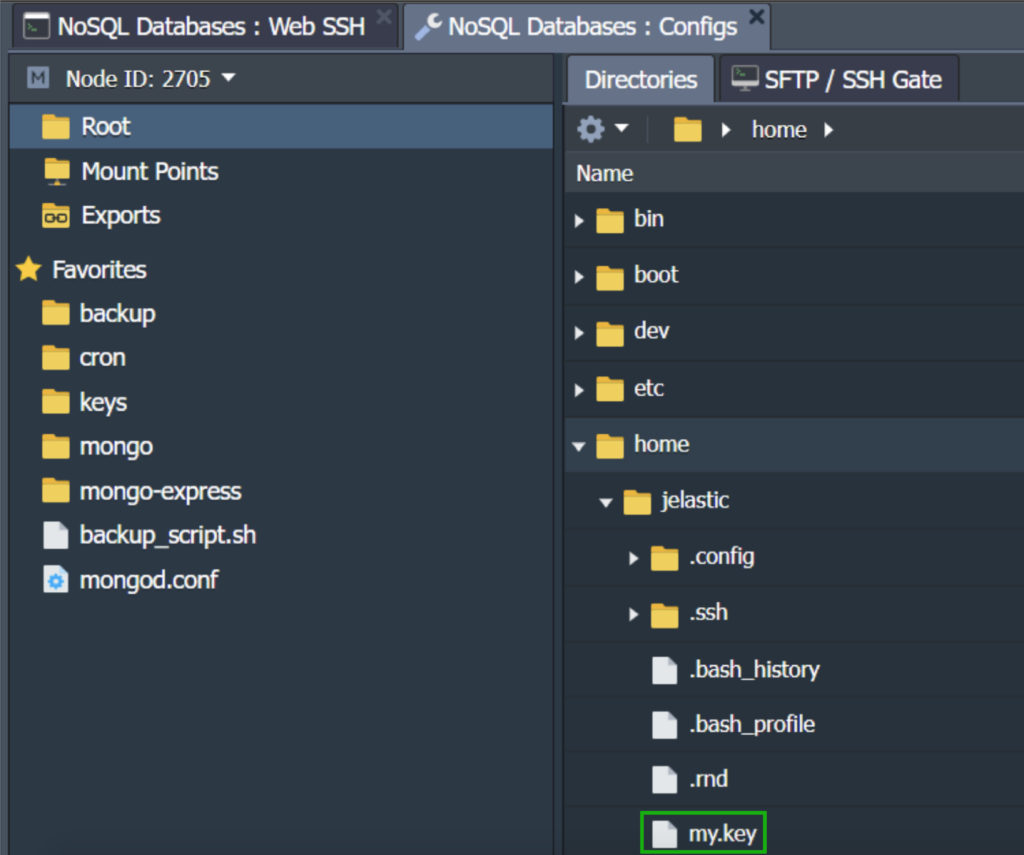Open the .rnd file
This screenshot has width=1024, height=855.
709,779
